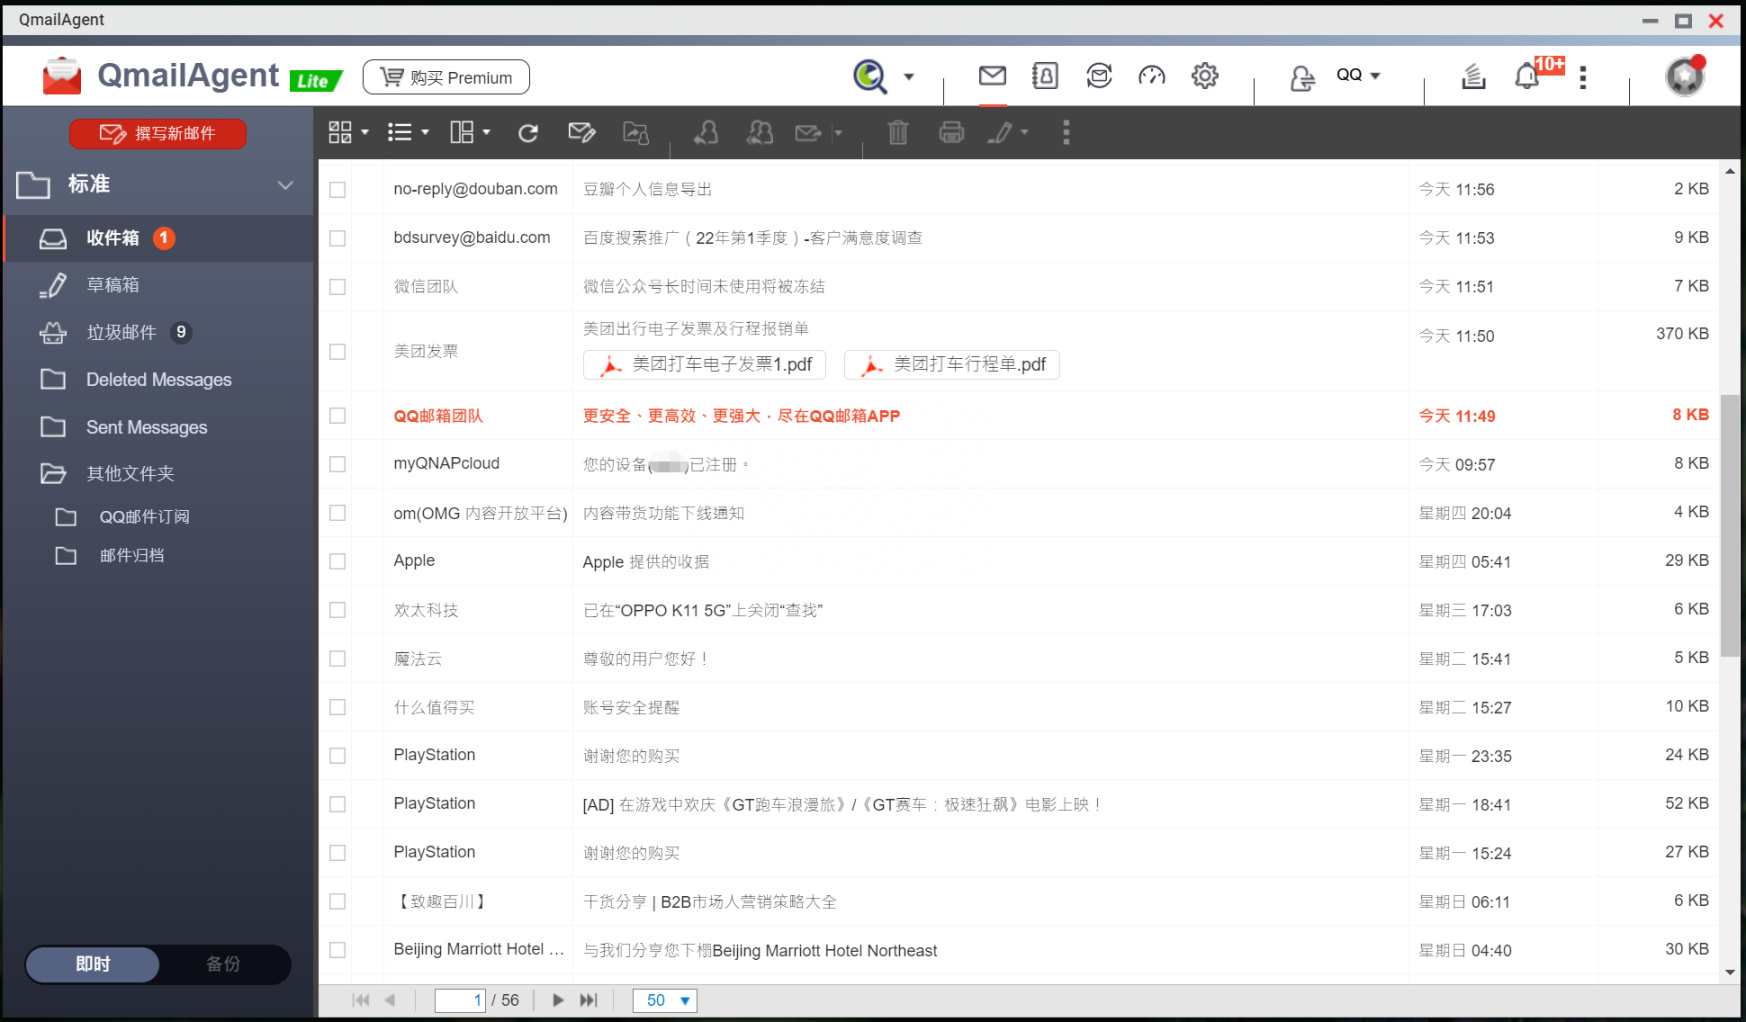Open the mail envelope tab icon
Screen dimensions: 1746x1022
pyautogui.click(x=992, y=75)
